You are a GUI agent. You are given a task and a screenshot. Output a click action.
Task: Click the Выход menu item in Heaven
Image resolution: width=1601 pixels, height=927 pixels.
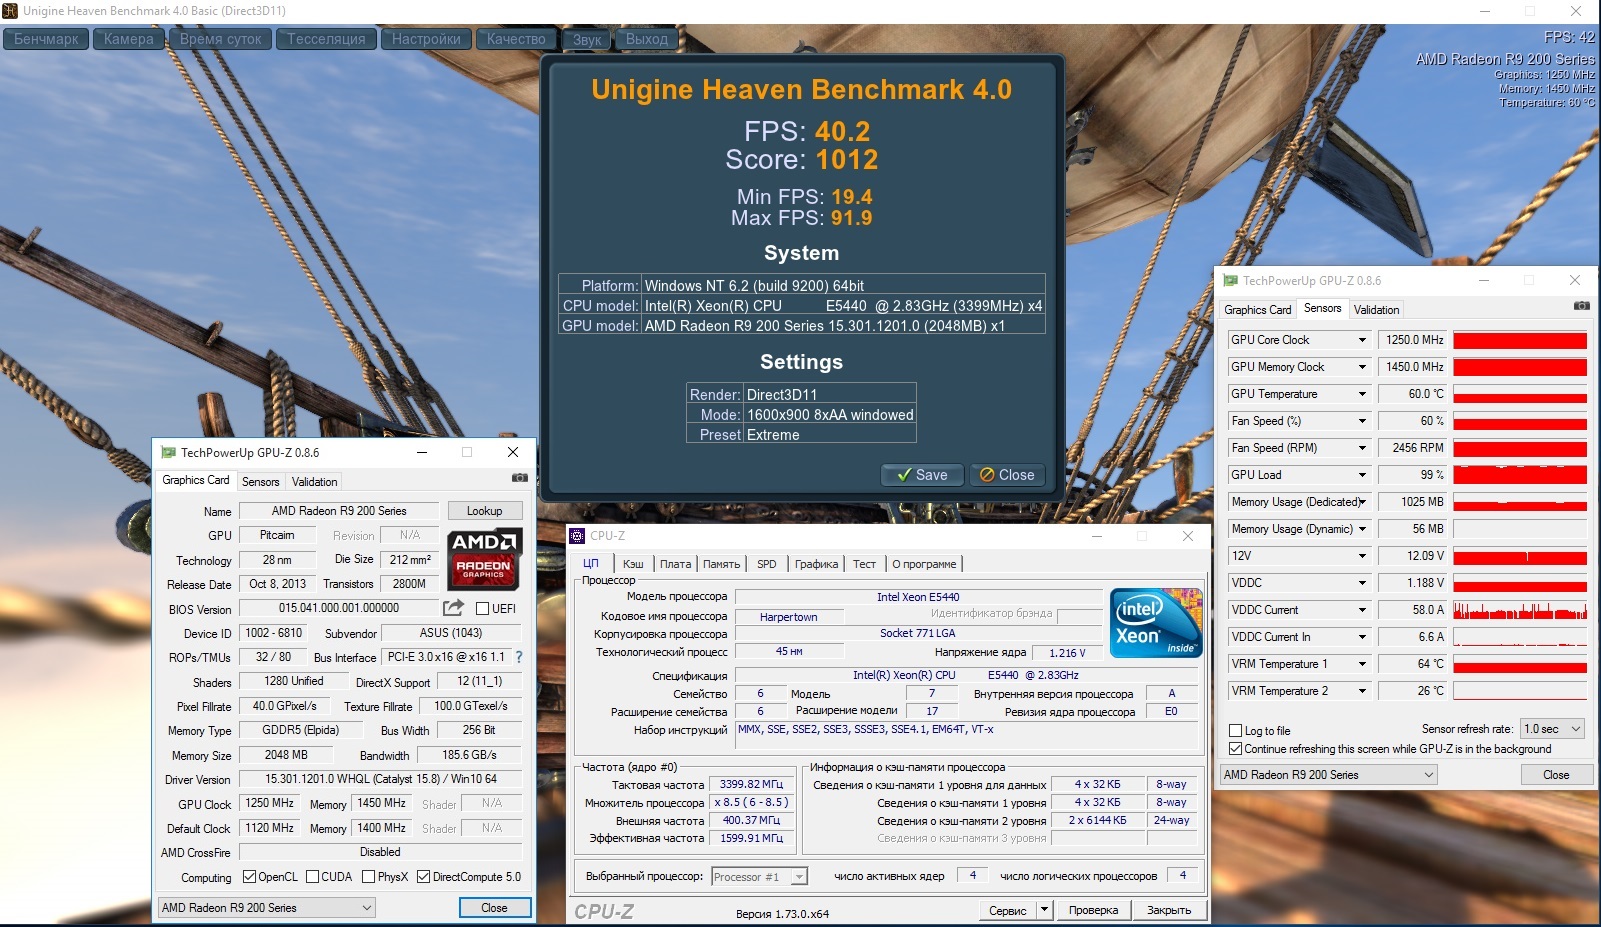pos(647,39)
